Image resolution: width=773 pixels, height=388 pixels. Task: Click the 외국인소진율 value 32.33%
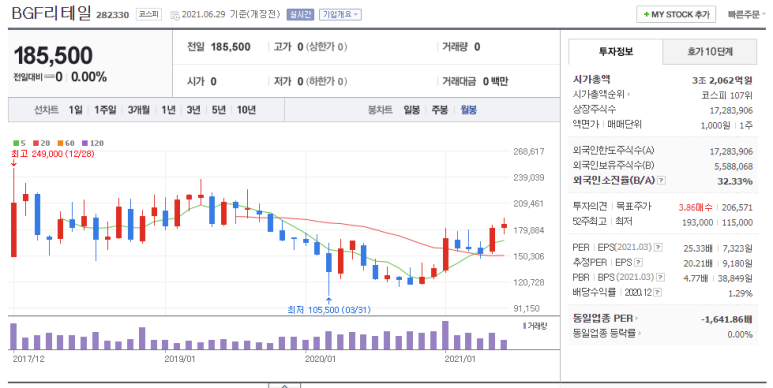click(x=735, y=181)
